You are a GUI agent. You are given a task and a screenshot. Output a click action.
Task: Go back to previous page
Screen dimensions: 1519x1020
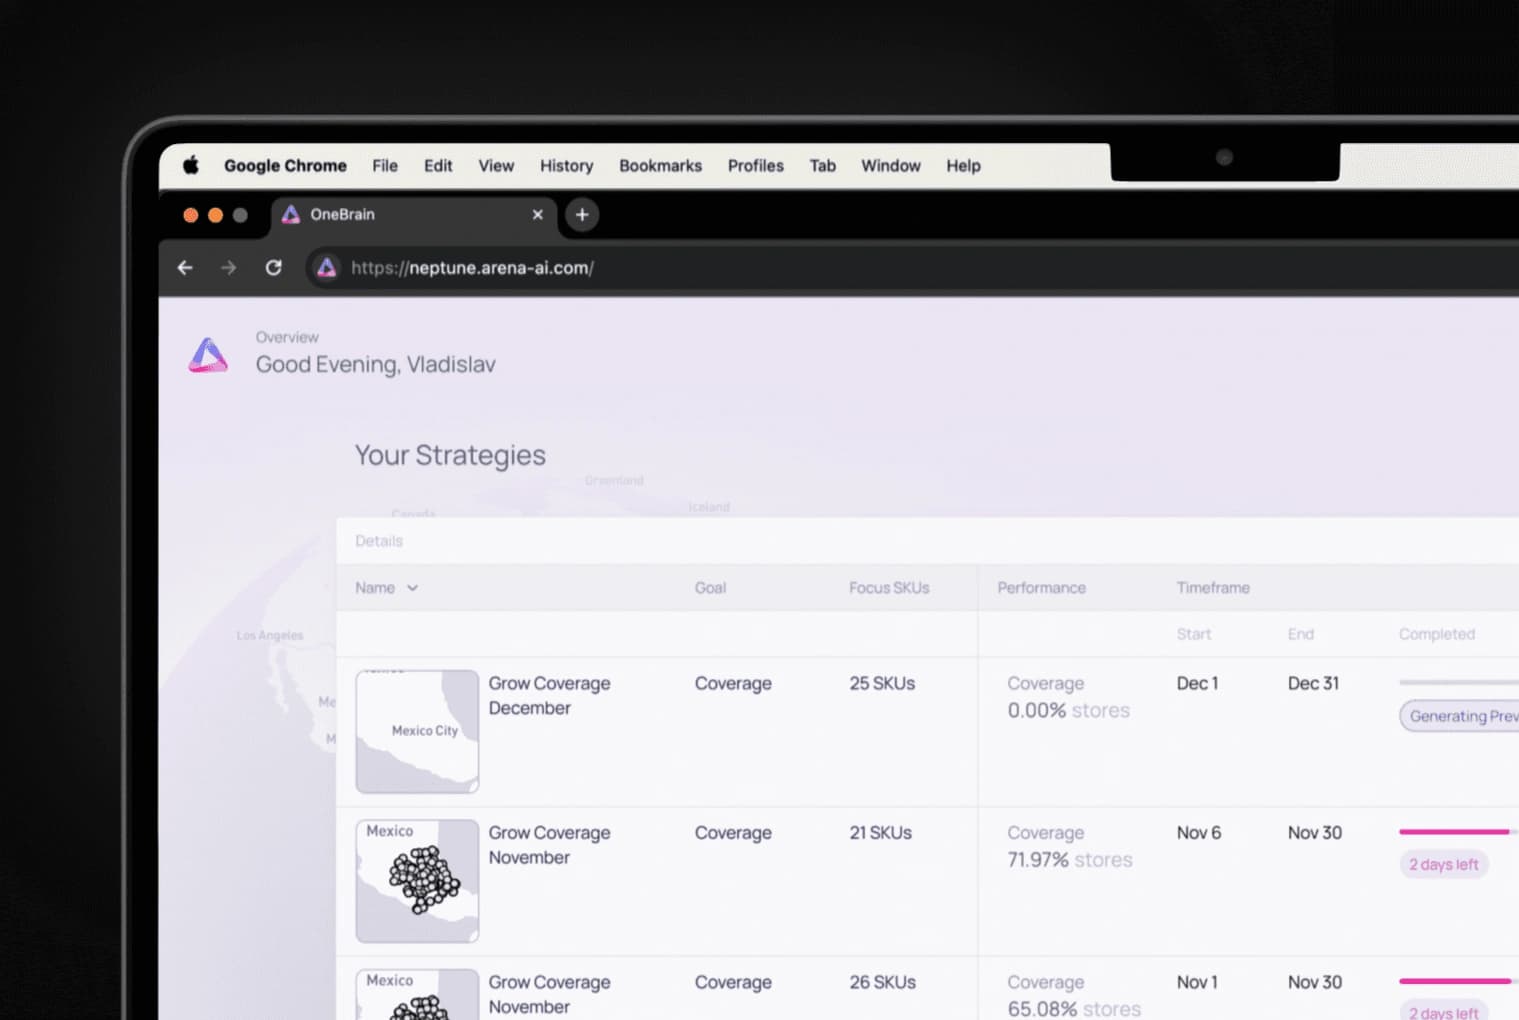(x=185, y=268)
